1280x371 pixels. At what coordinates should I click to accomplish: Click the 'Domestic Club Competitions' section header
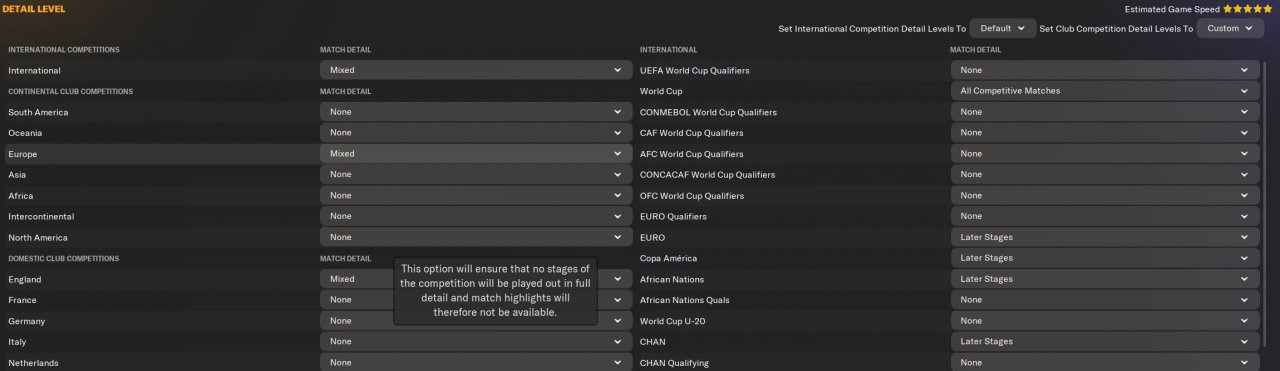[63, 258]
